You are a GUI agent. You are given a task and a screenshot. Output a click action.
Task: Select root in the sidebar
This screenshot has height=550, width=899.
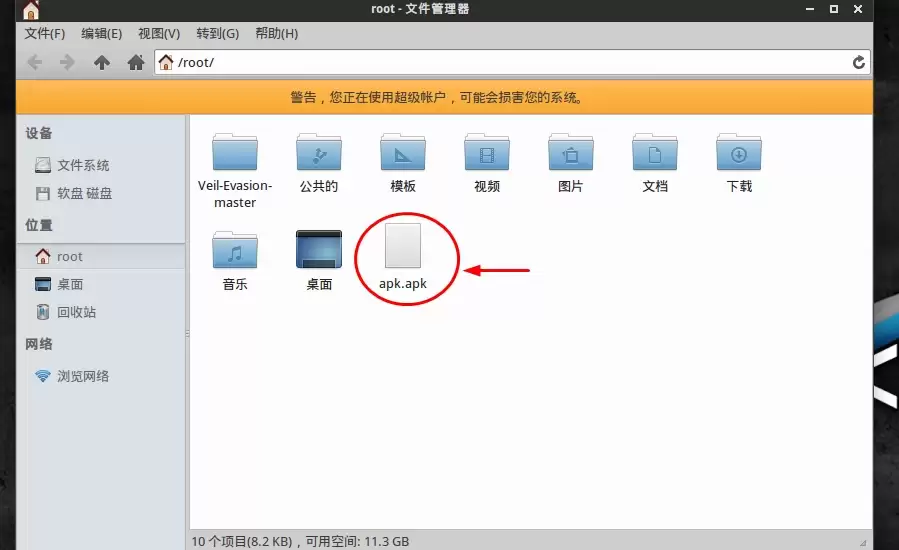point(101,256)
